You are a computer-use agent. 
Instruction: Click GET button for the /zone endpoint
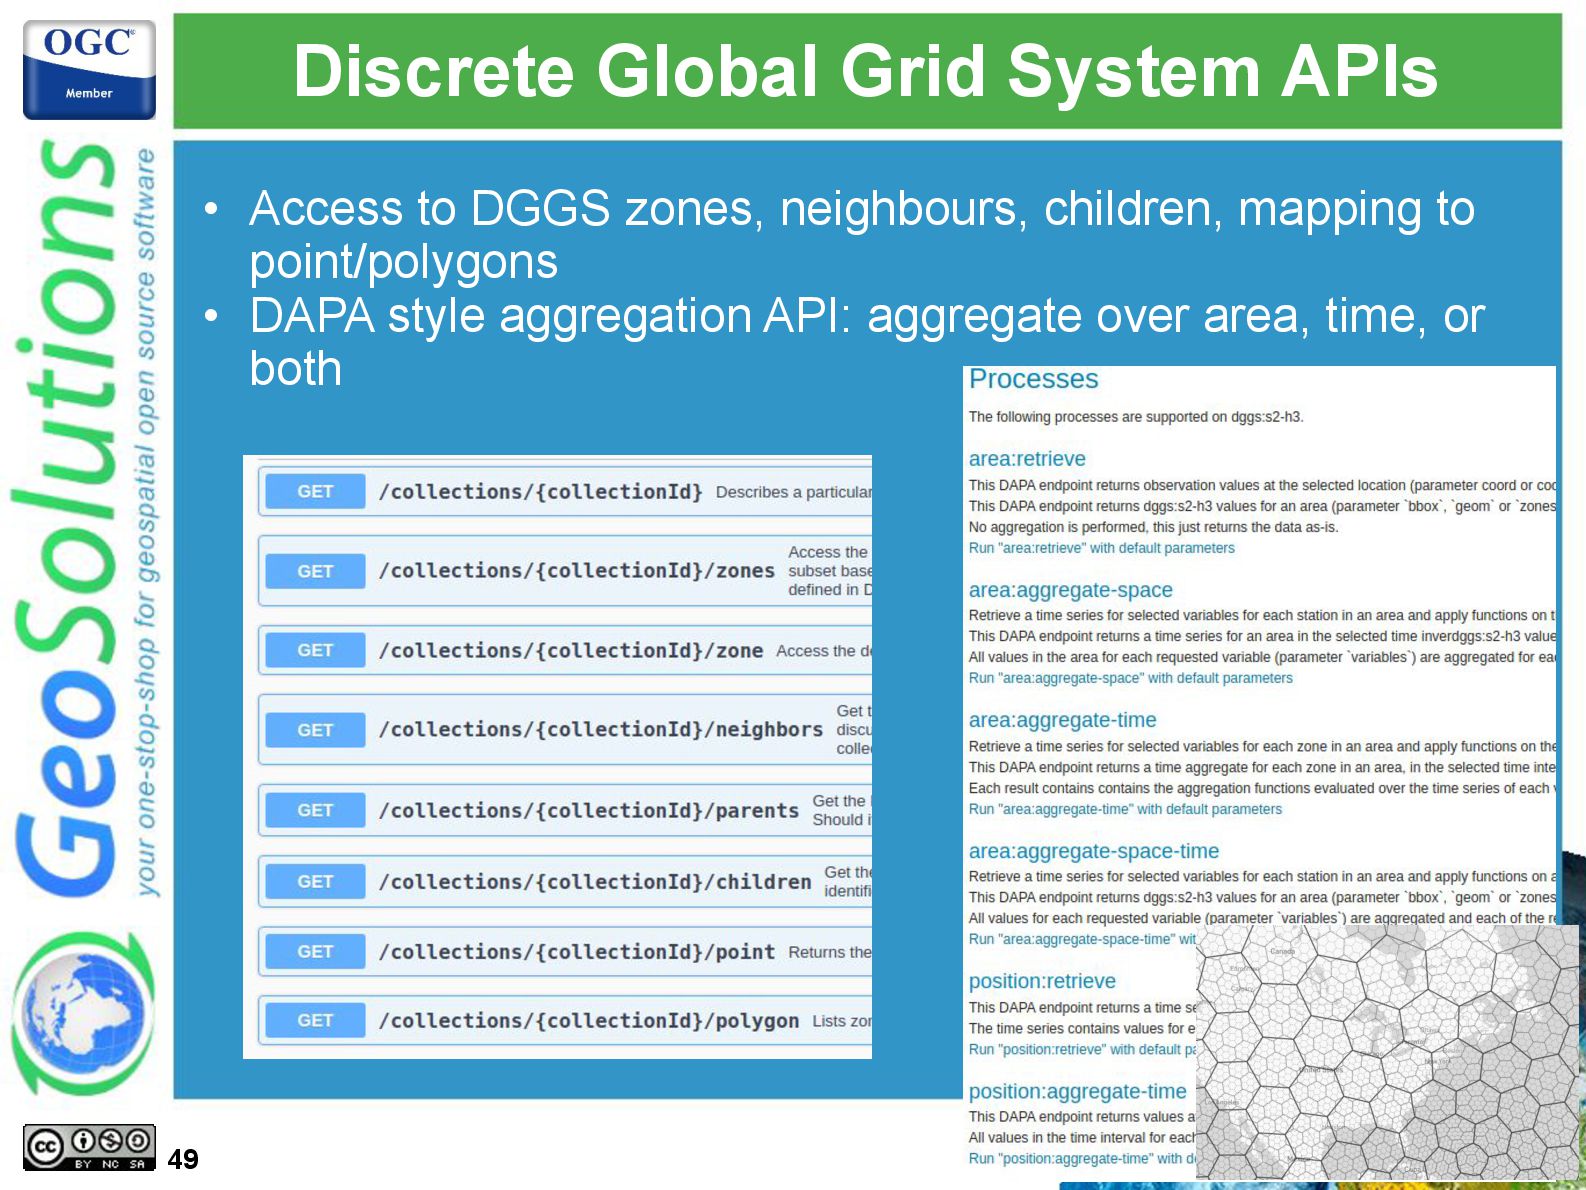pos(315,650)
